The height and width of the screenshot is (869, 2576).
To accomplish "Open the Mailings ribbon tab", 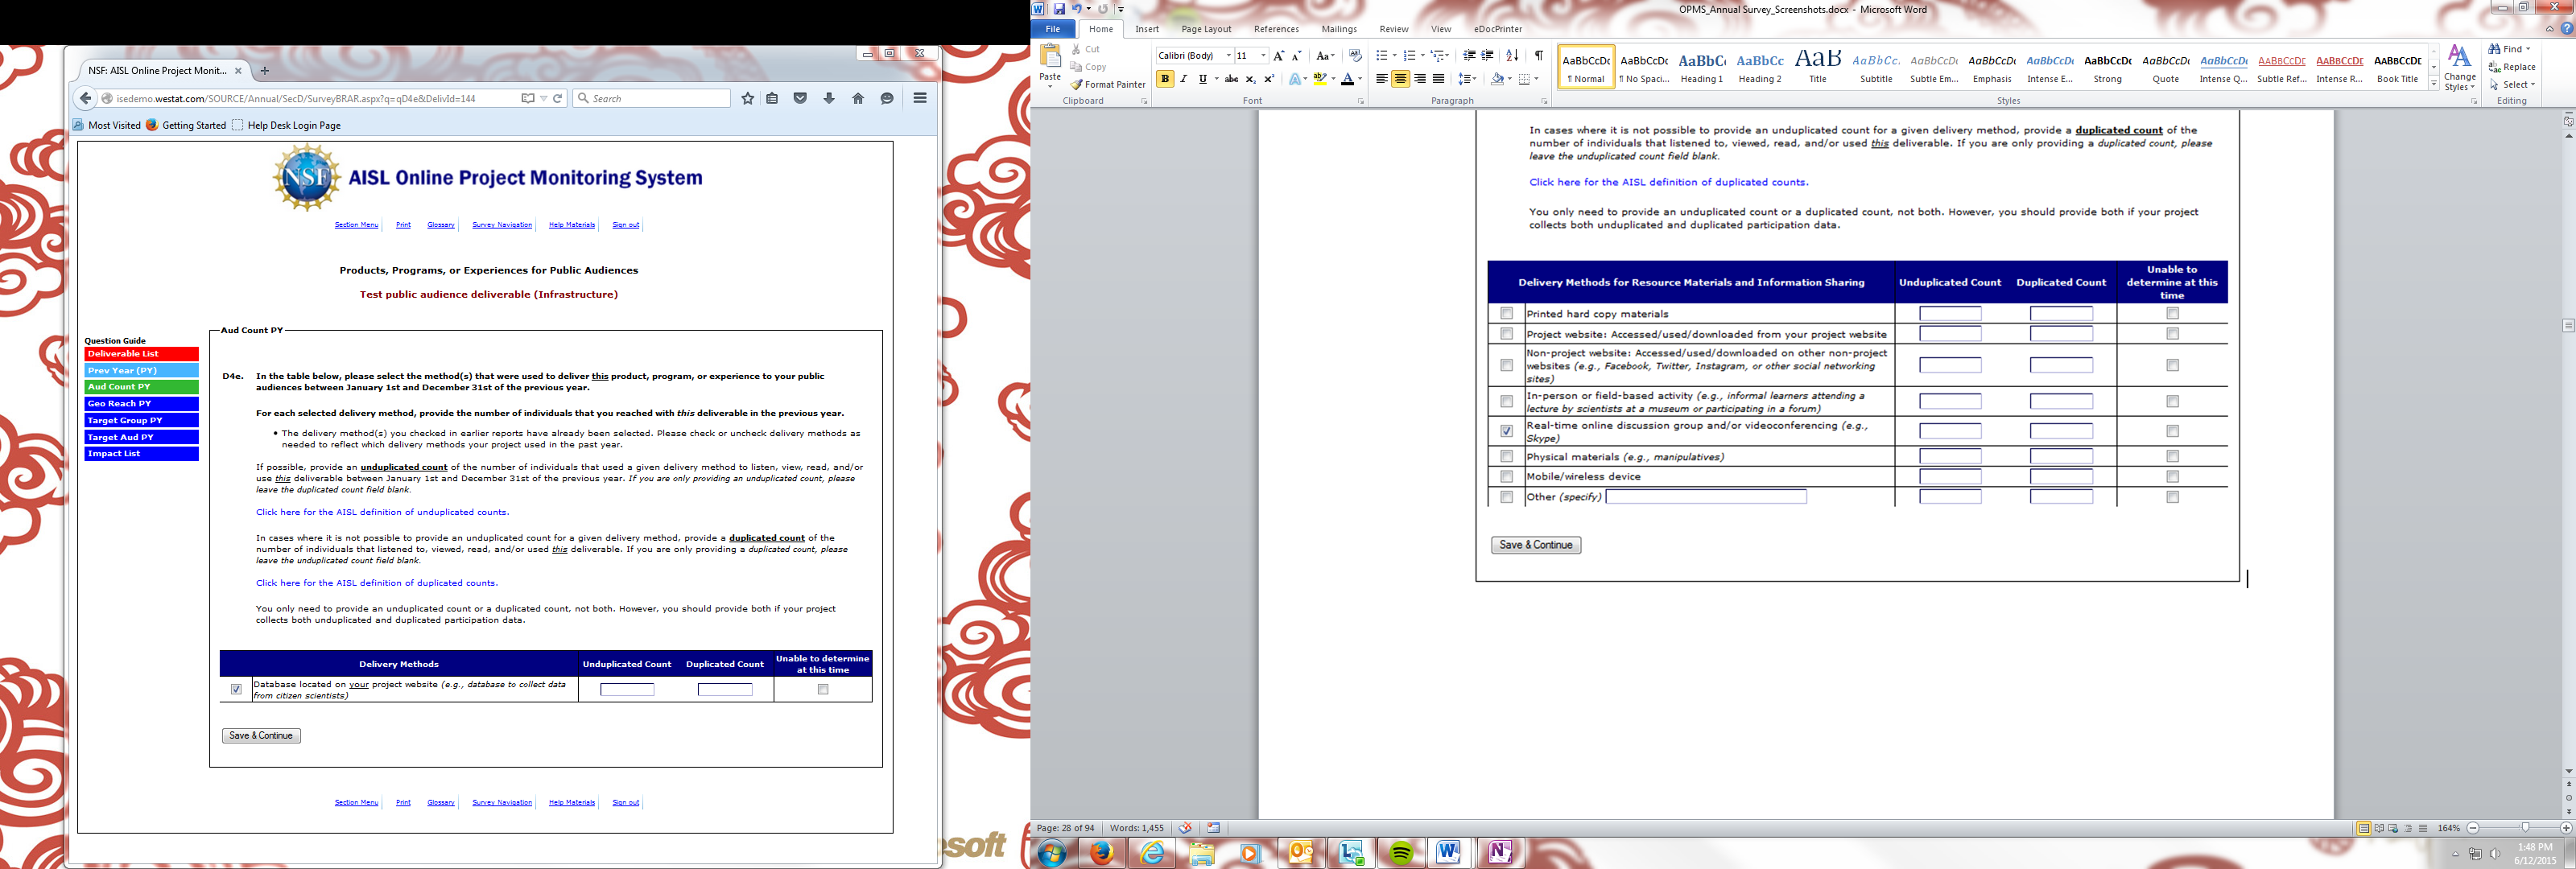I will click(x=1338, y=29).
